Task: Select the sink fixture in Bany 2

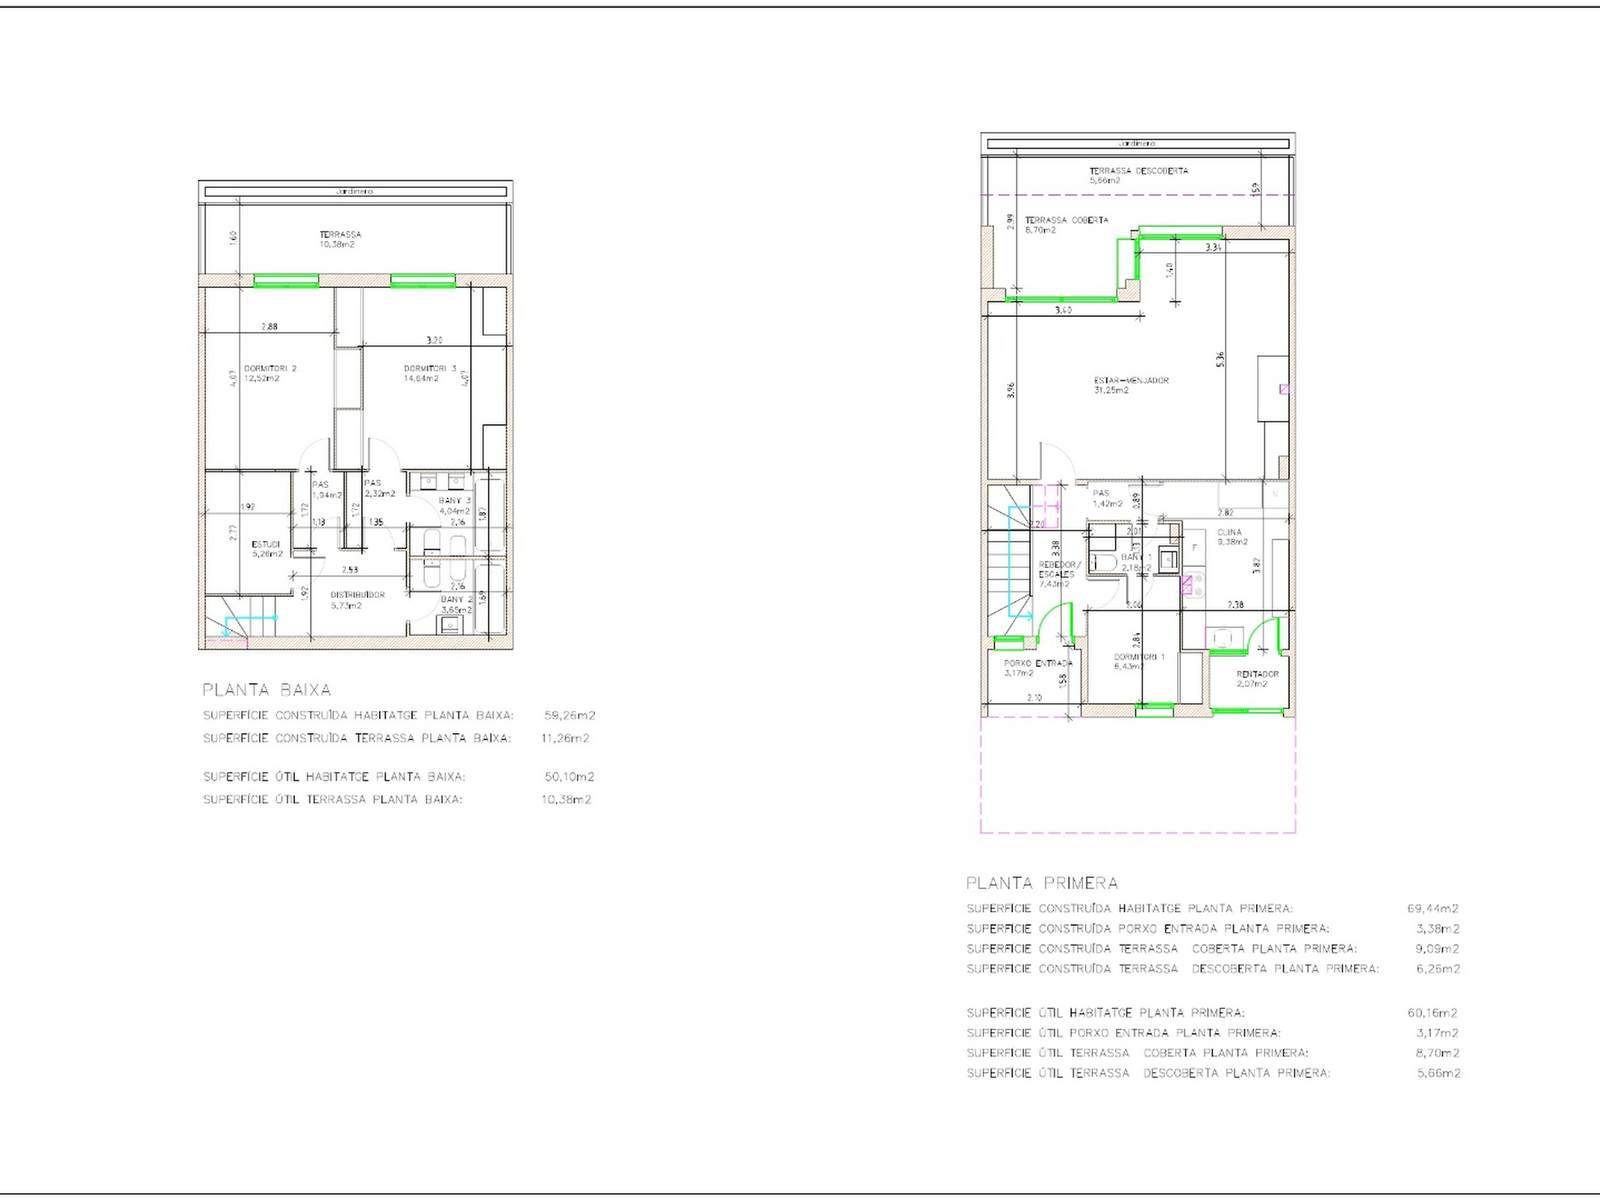Action: click(450, 625)
